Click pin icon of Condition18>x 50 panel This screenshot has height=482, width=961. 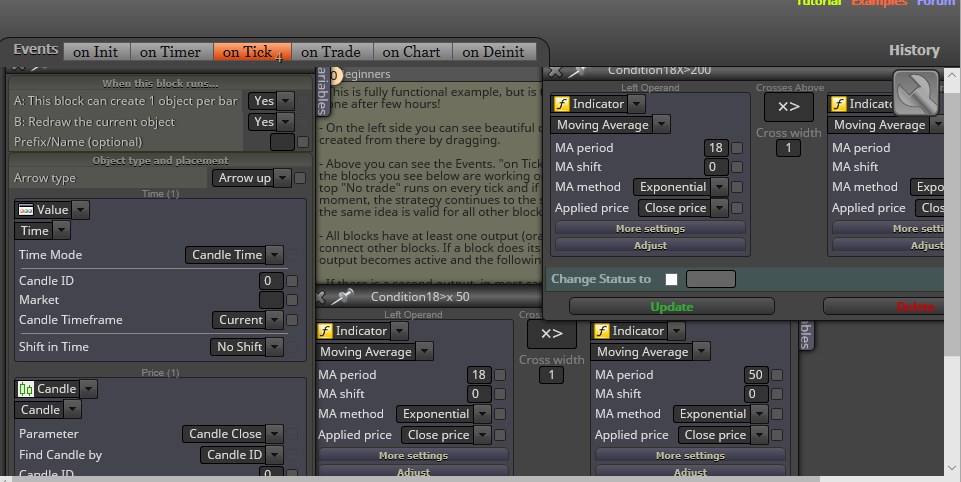pyautogui.click(x=342, y=297)
